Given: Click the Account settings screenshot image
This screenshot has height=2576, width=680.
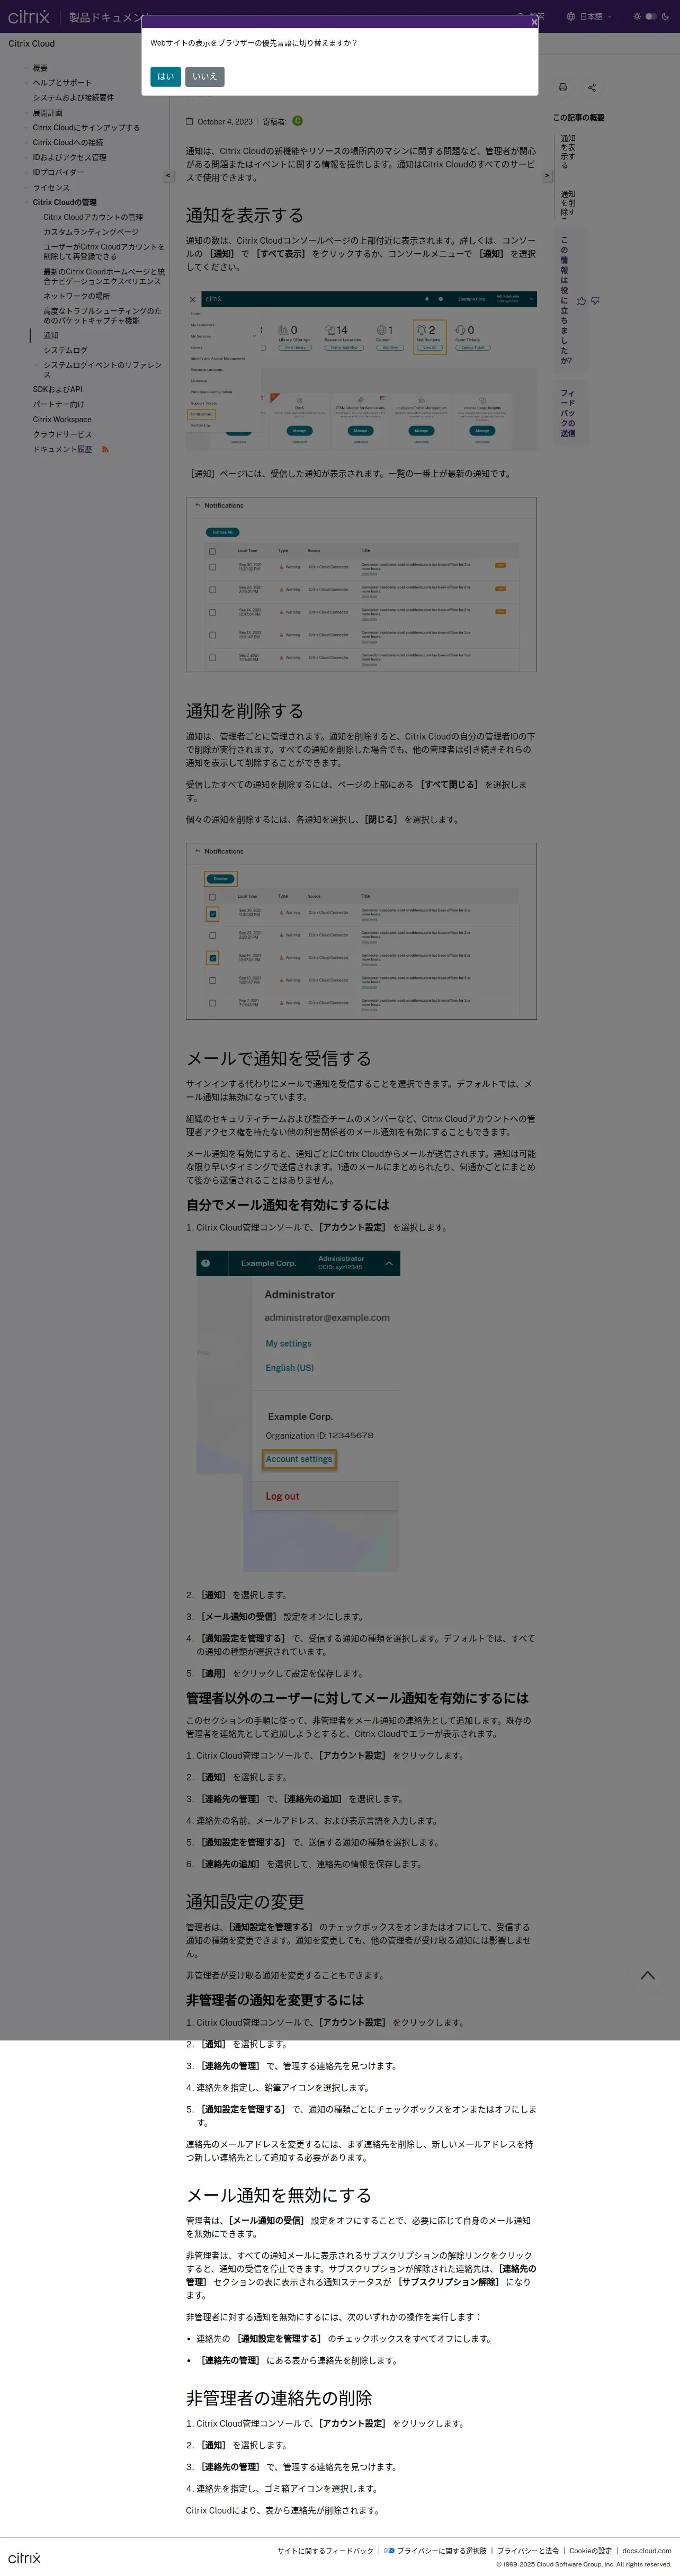Looking at the screenshot, I should pos(298,1411).
